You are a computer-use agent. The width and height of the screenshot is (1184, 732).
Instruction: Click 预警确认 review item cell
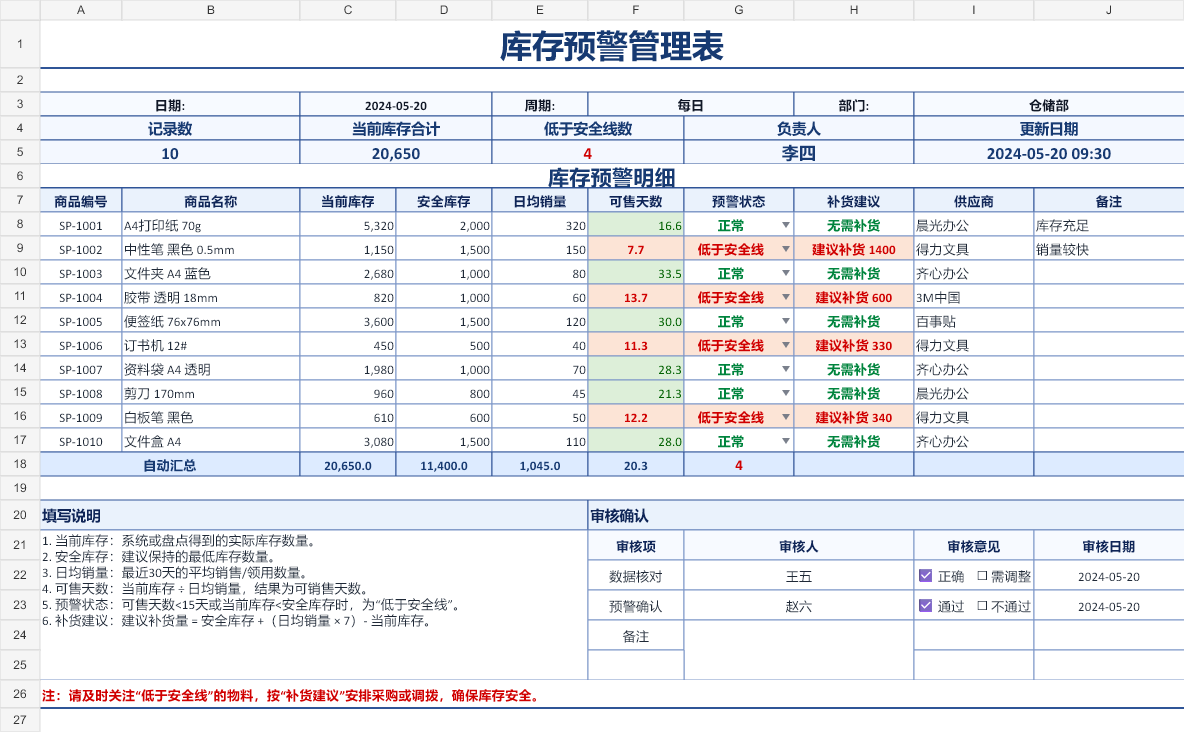[636, 606]
